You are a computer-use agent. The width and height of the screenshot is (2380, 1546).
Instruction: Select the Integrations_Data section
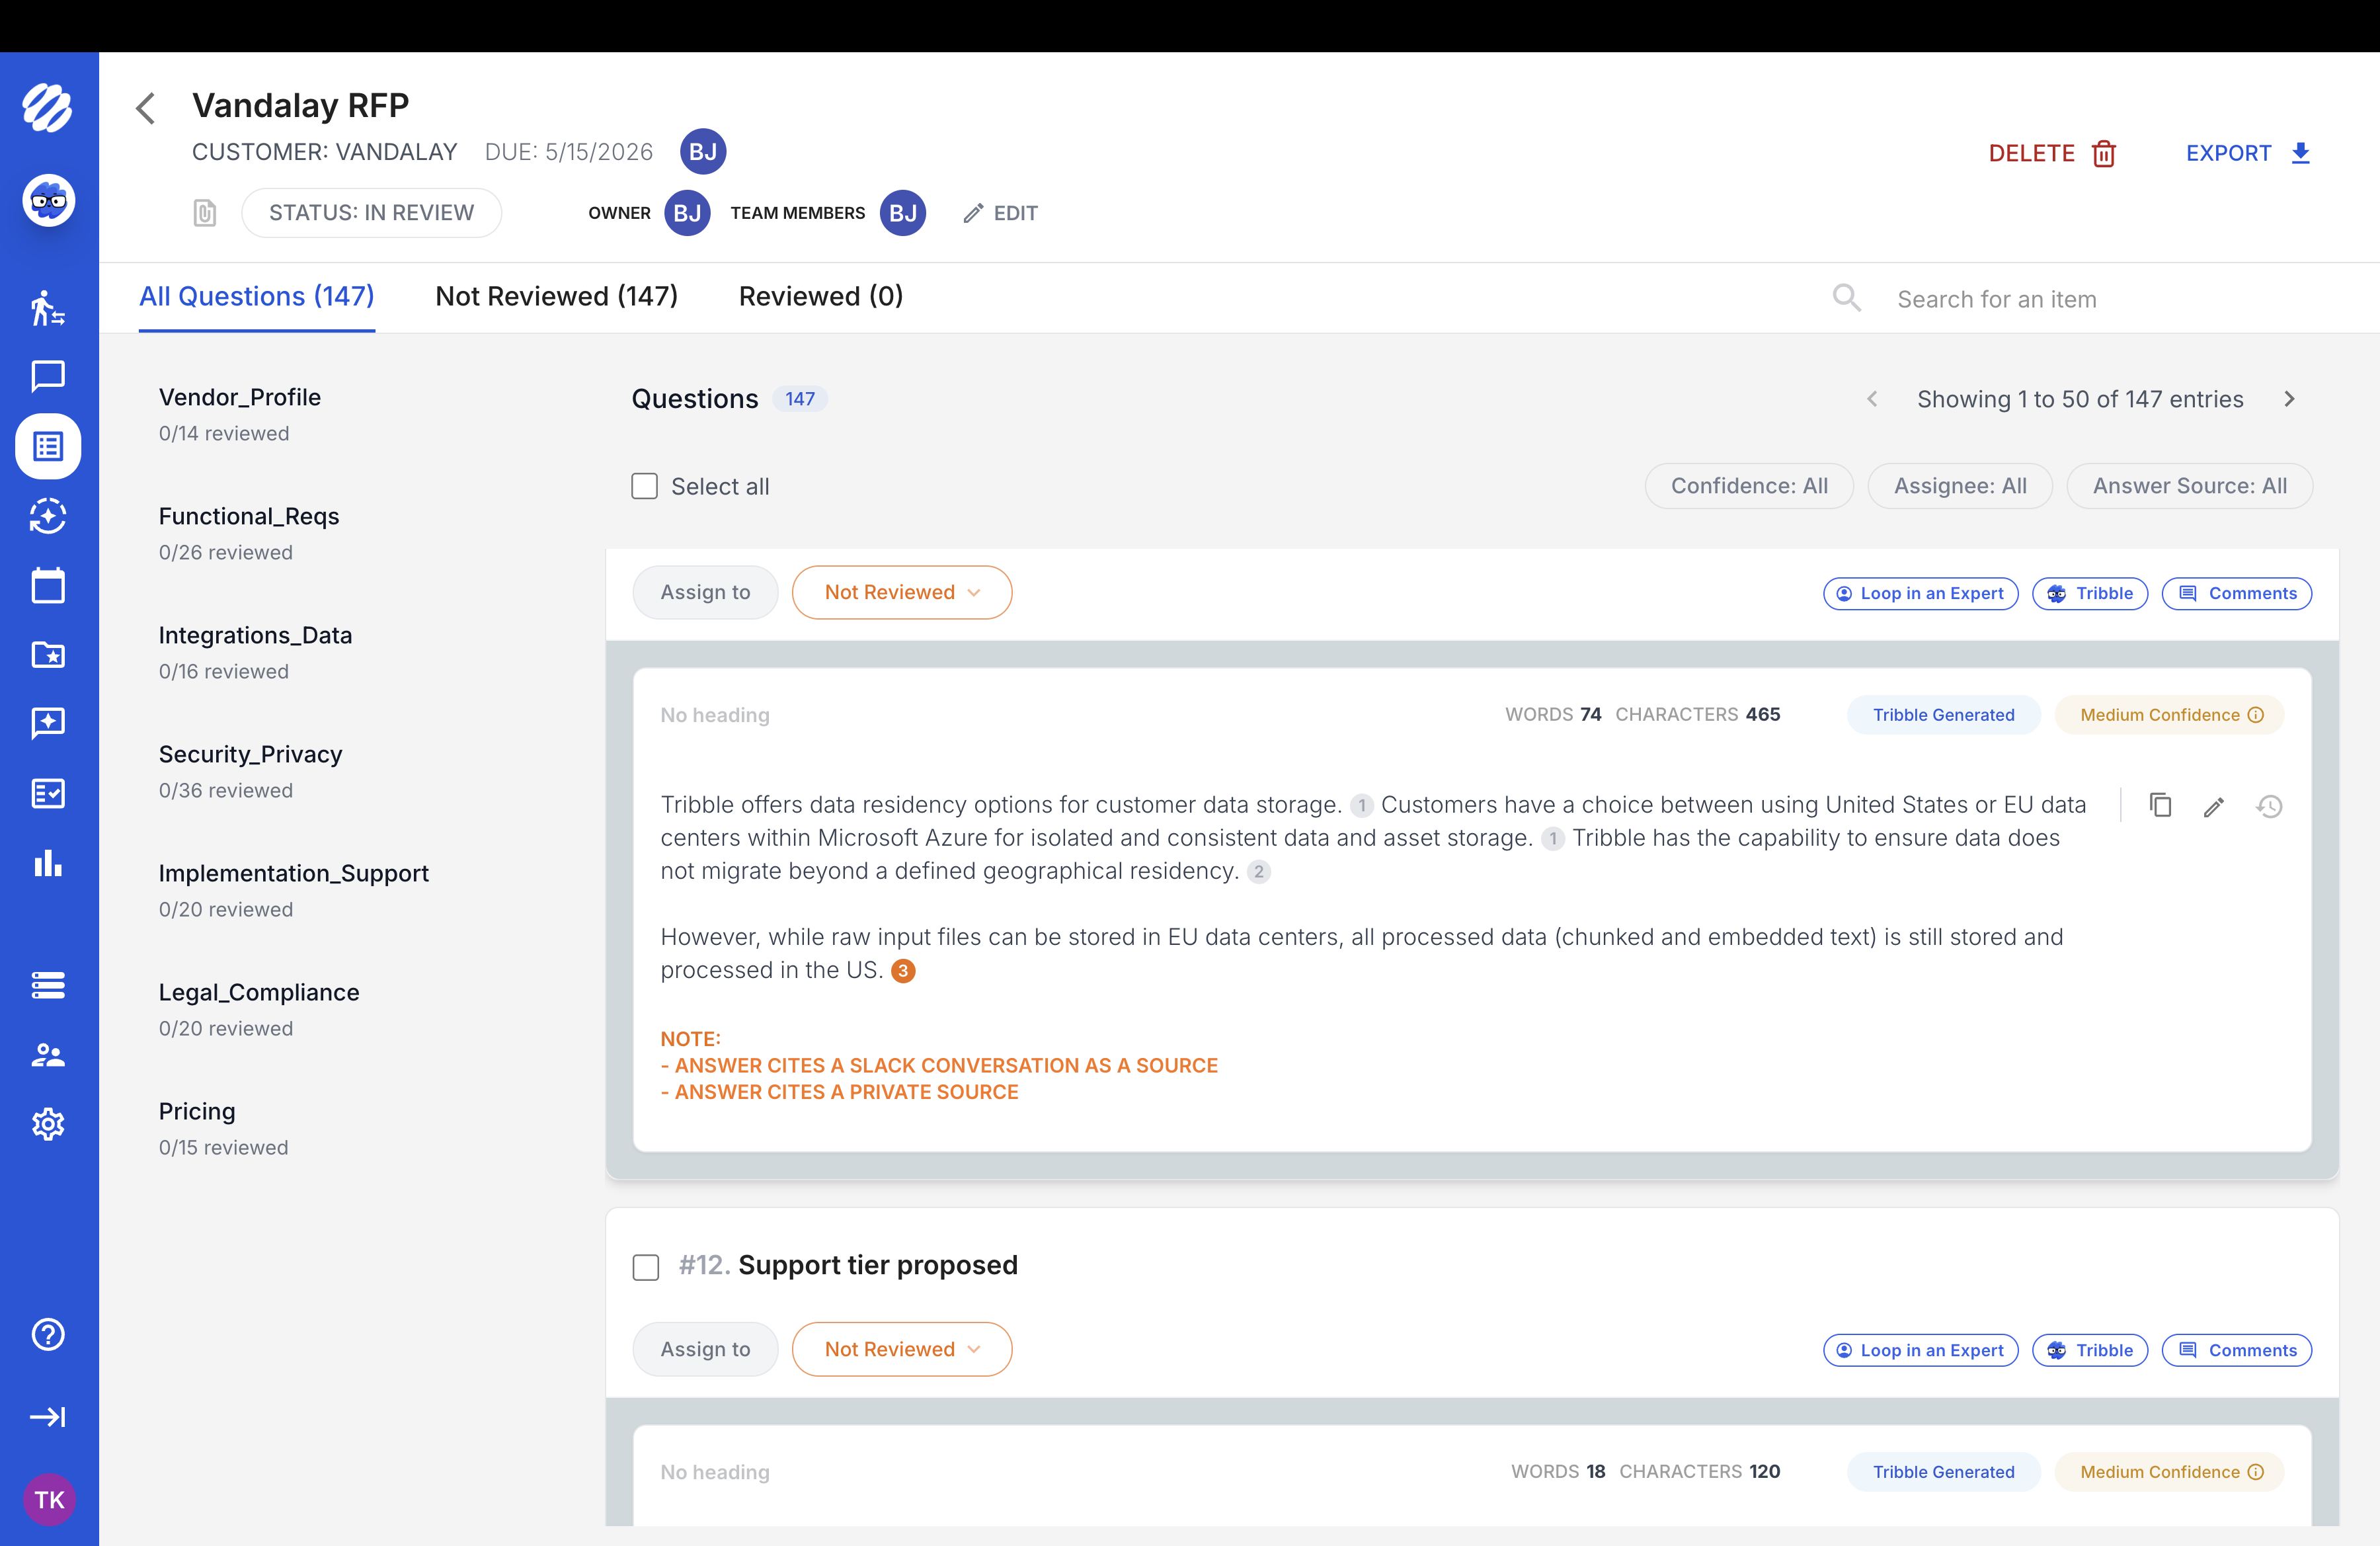[x=256, y=652]
